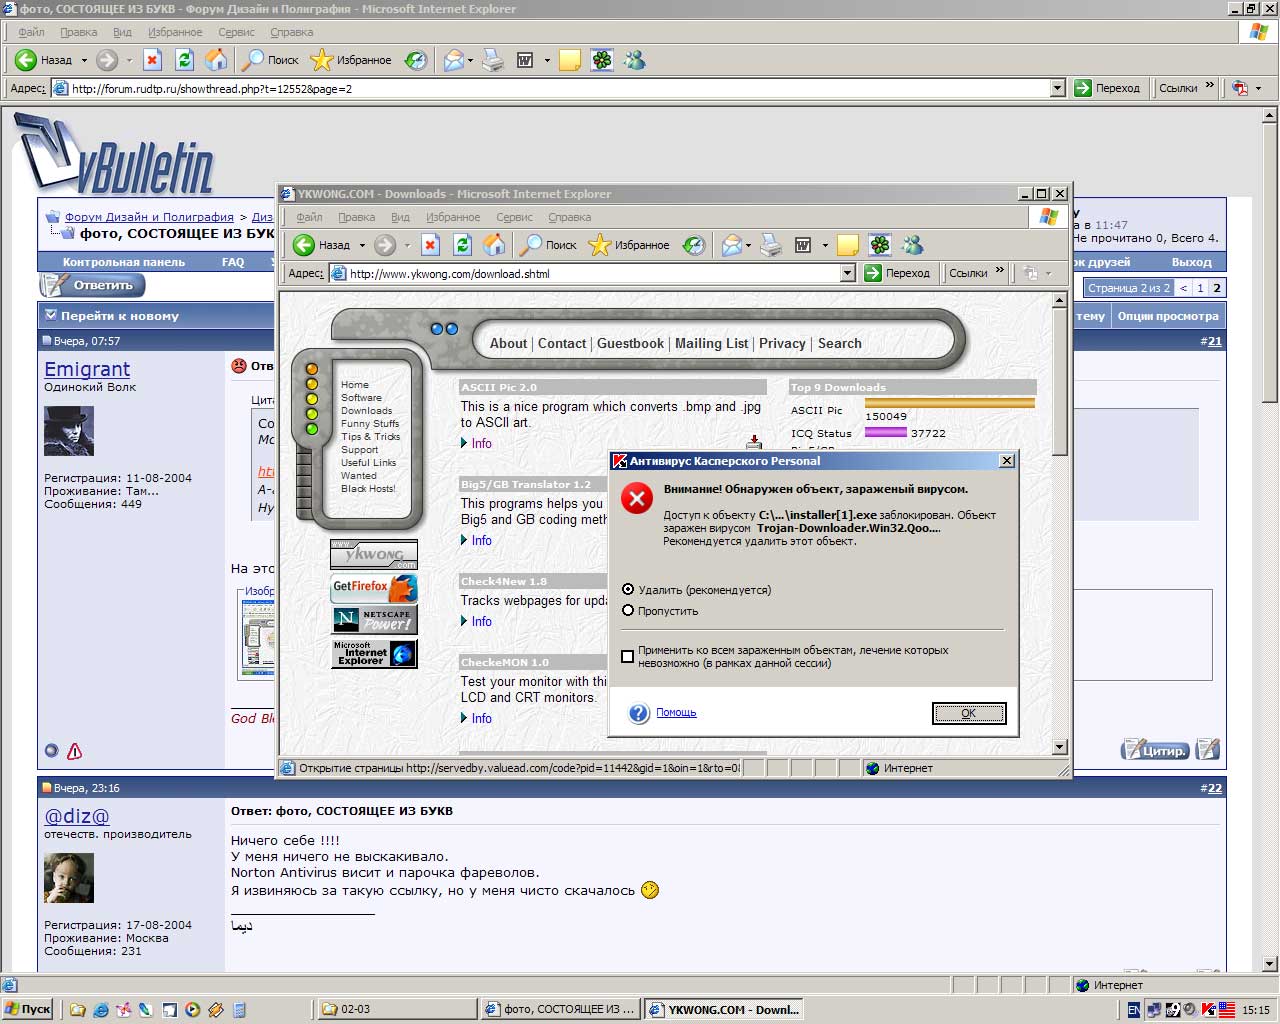Open Favorites star in main forum window toolbar
The width and height of the screenshot is (1280, 1024).
point(351,60)
